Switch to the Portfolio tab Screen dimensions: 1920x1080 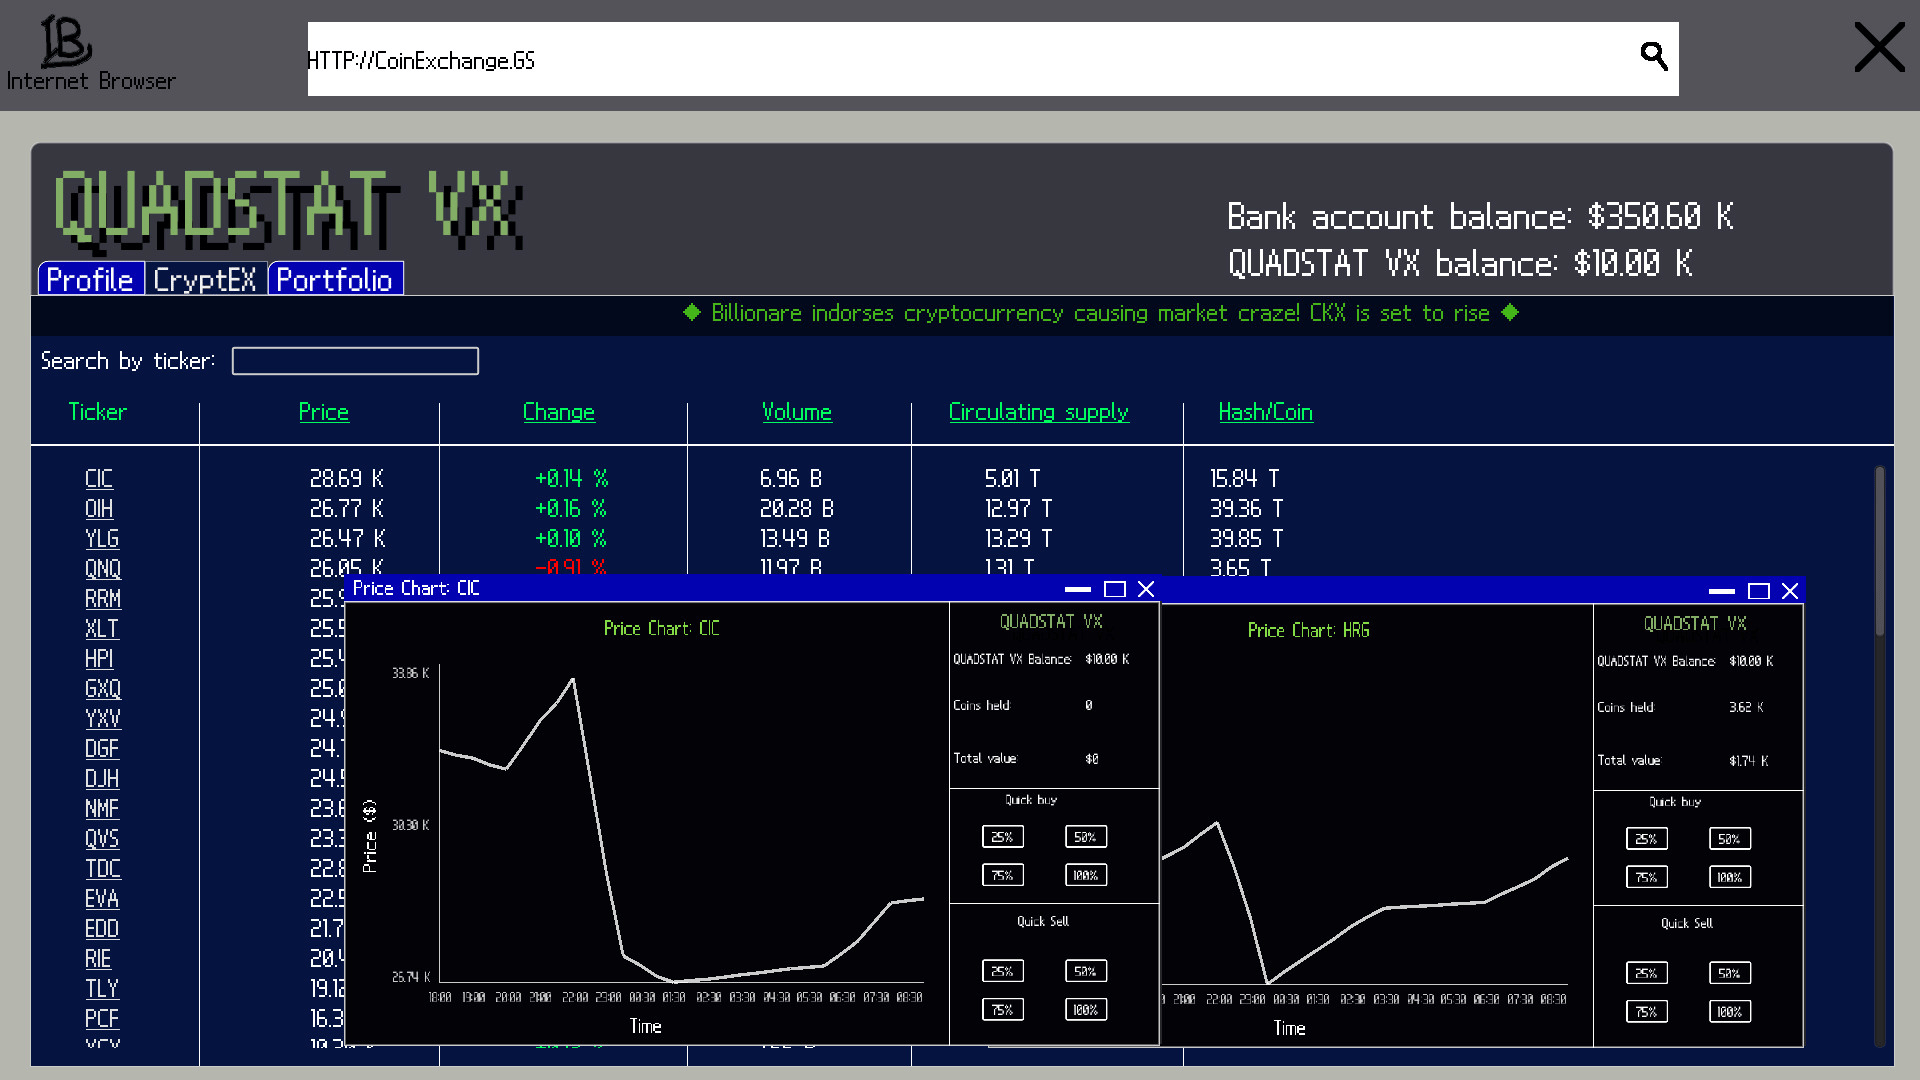(335, 280)
